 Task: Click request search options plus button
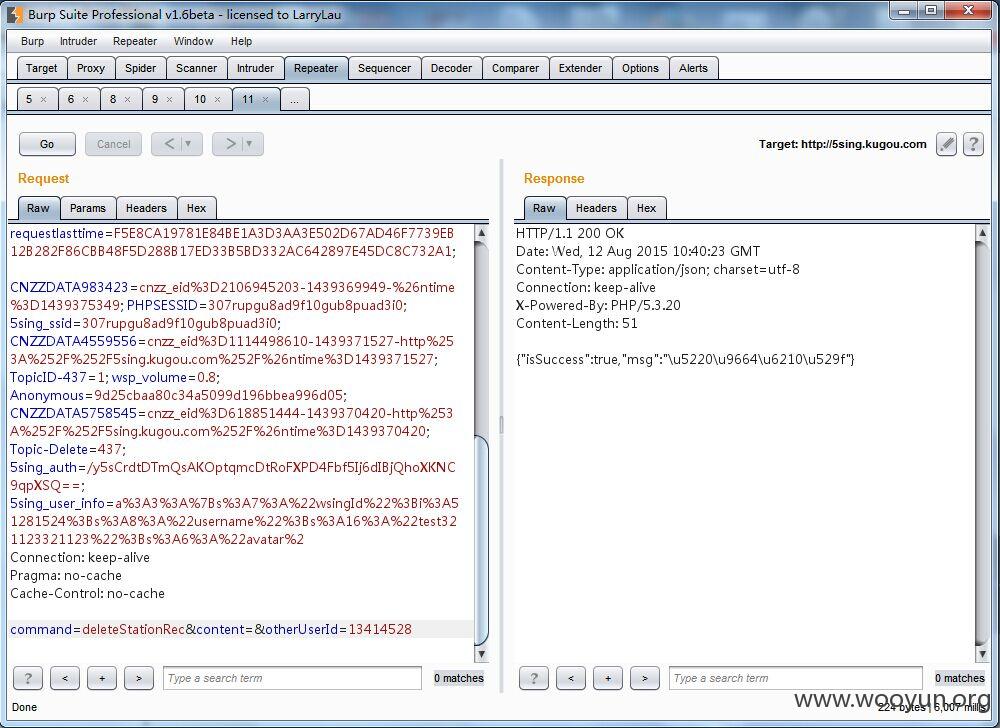pyautogui.click(x=102, y=678)
